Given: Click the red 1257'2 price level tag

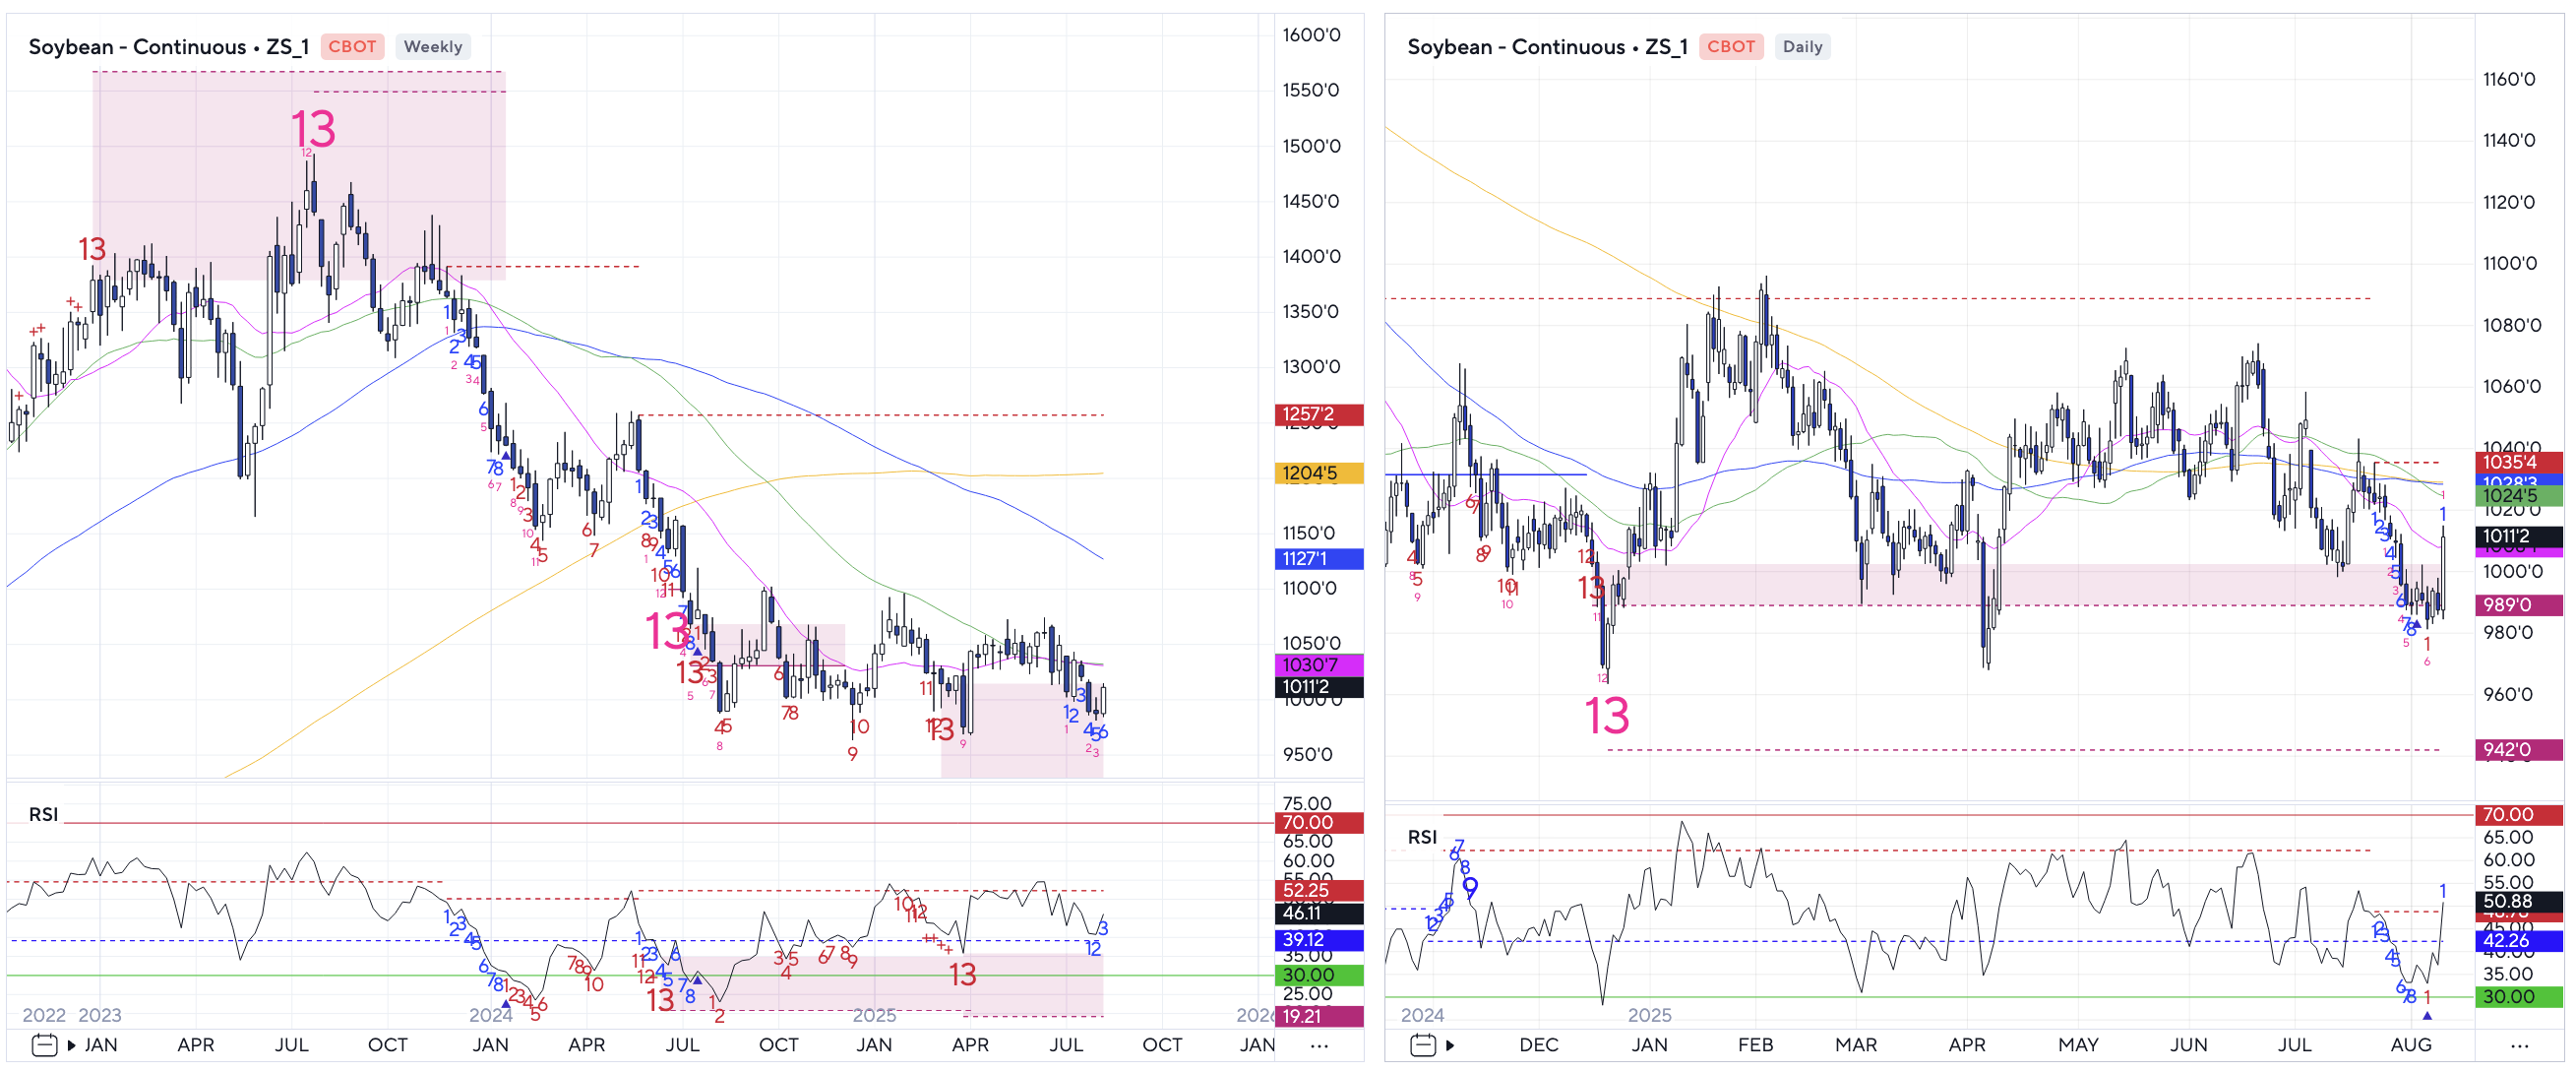Looking at the screenshot, I should pyautogui.click(x=1318, y=414).
